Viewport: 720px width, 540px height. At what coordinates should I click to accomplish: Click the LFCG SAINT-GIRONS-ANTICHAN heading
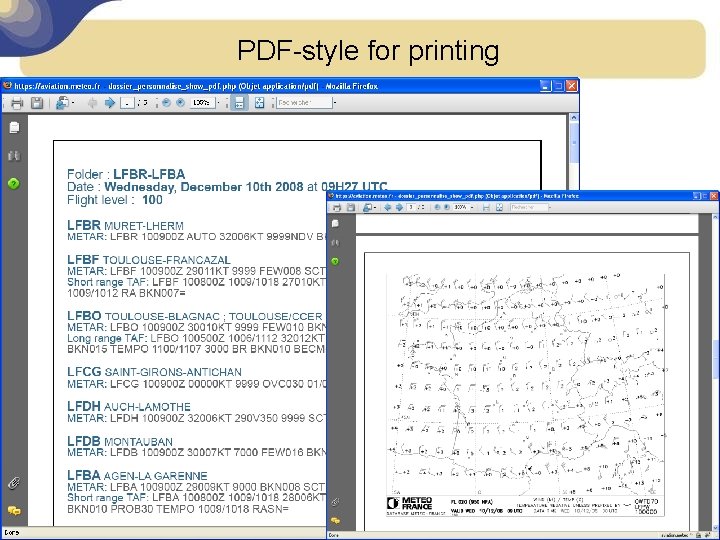pyautogui.click(x=154, y=372)
